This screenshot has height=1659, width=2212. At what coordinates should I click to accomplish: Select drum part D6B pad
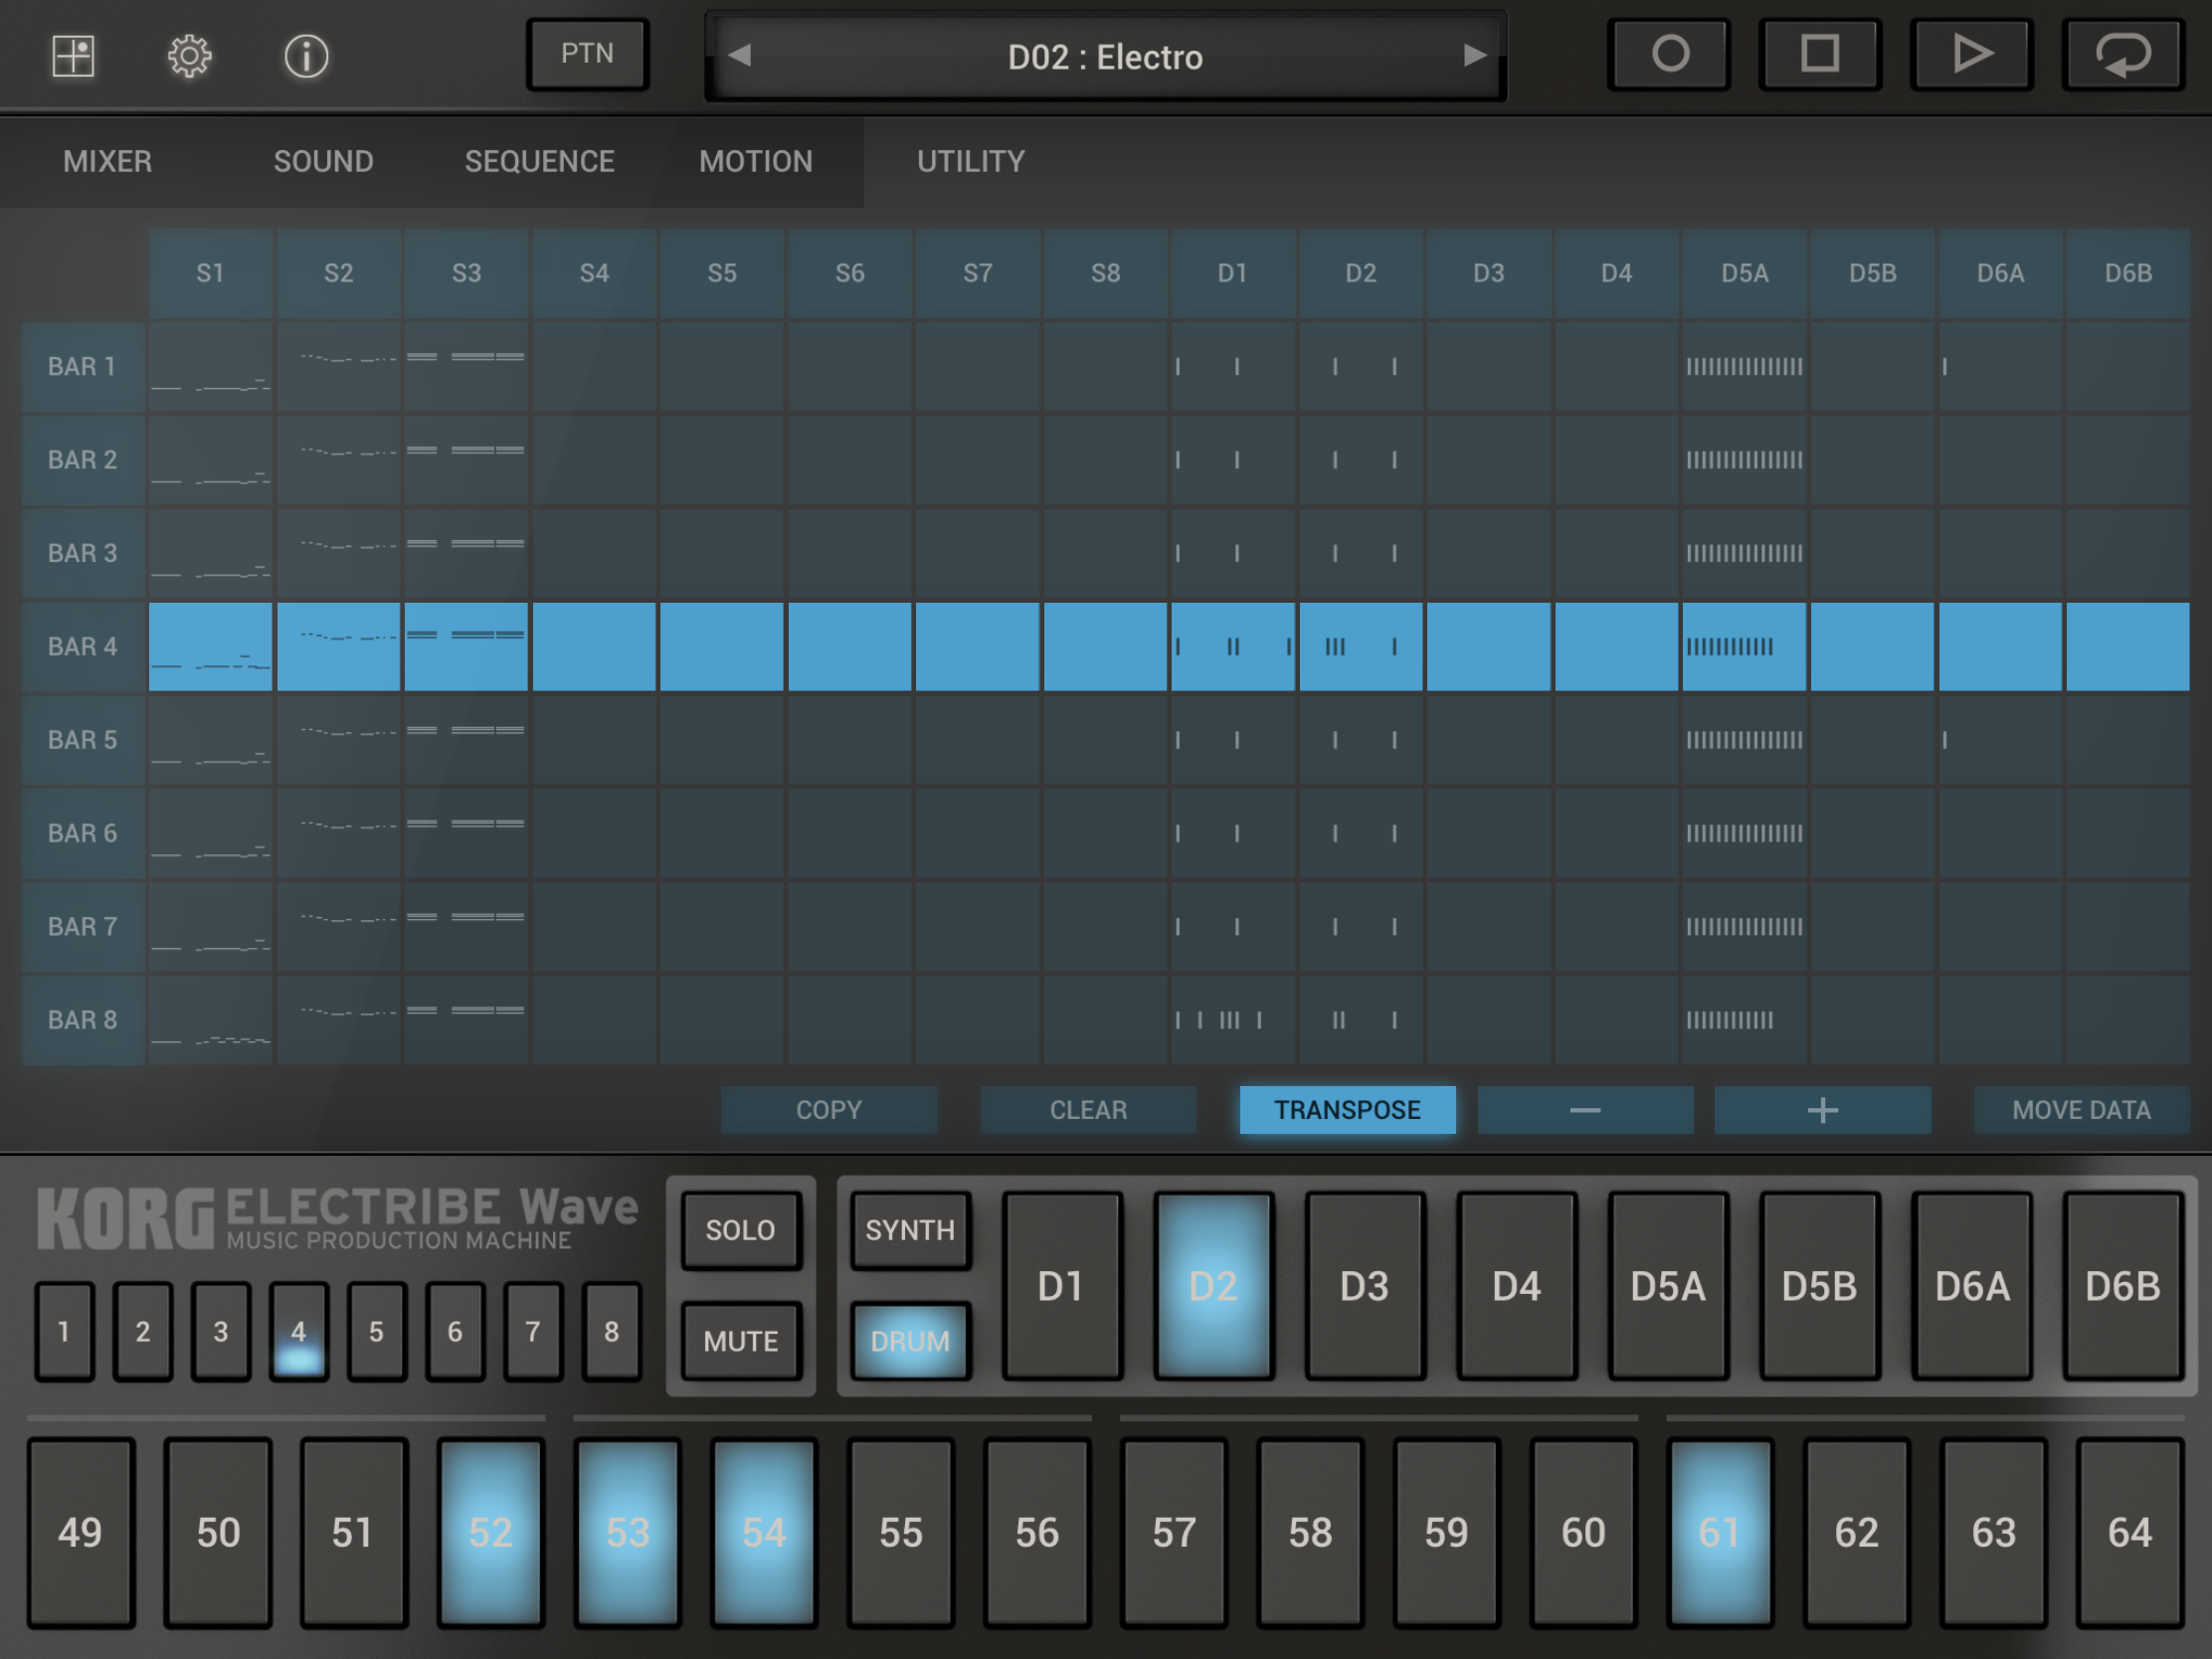[x=2123, y=1286]
